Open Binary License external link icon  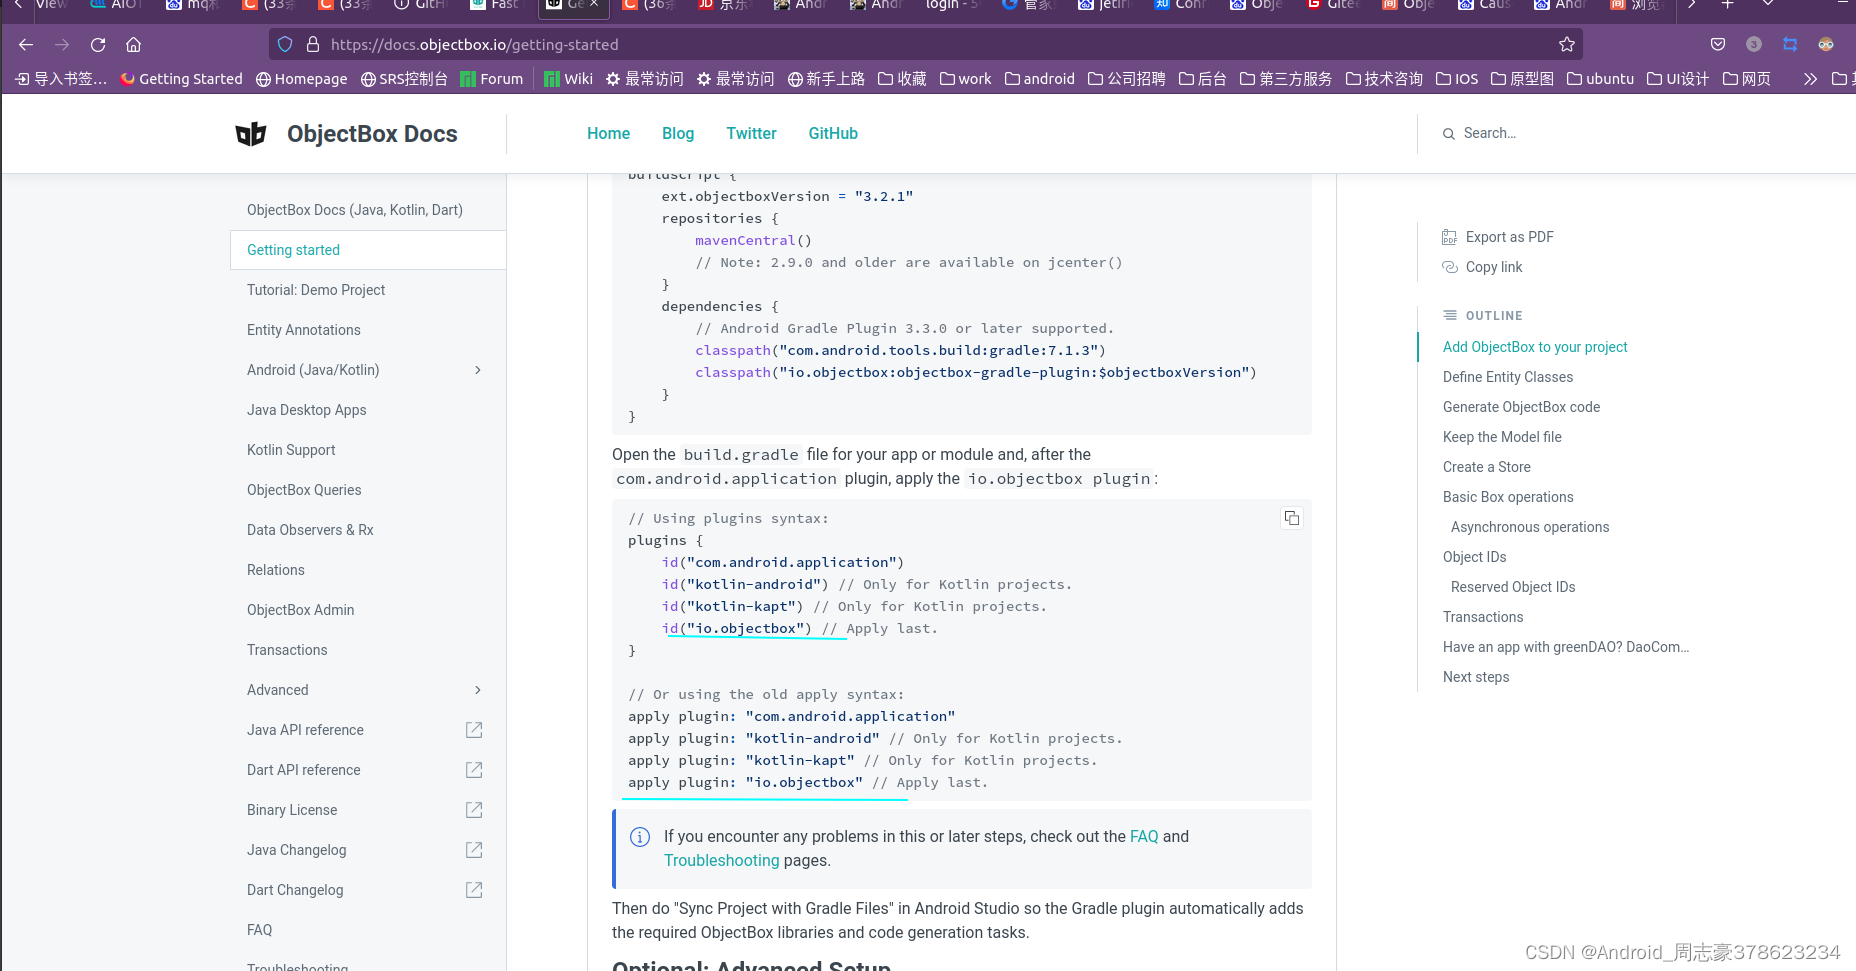474,810
